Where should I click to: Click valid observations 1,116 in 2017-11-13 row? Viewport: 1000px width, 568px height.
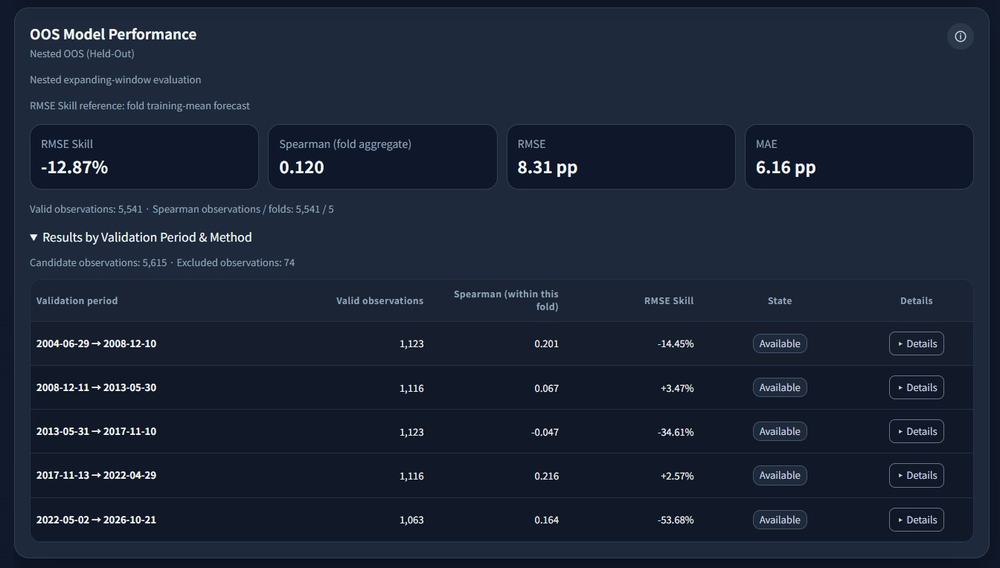pyautogui.click(x=411, y=476)
